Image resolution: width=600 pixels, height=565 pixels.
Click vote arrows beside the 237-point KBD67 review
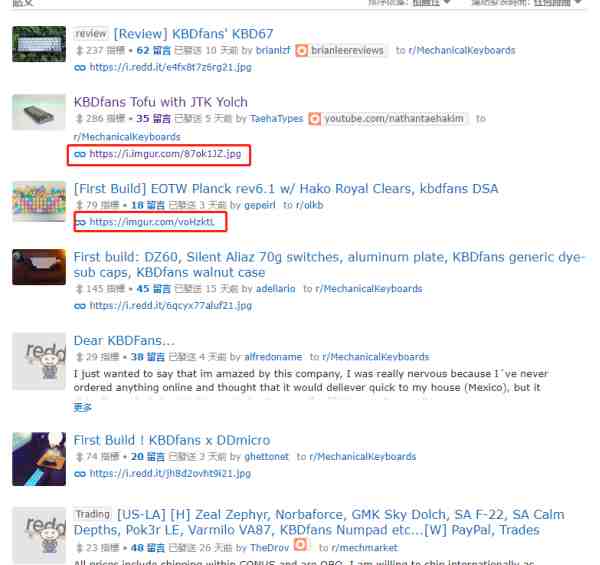pyautogui.click(x=79, y=50)
